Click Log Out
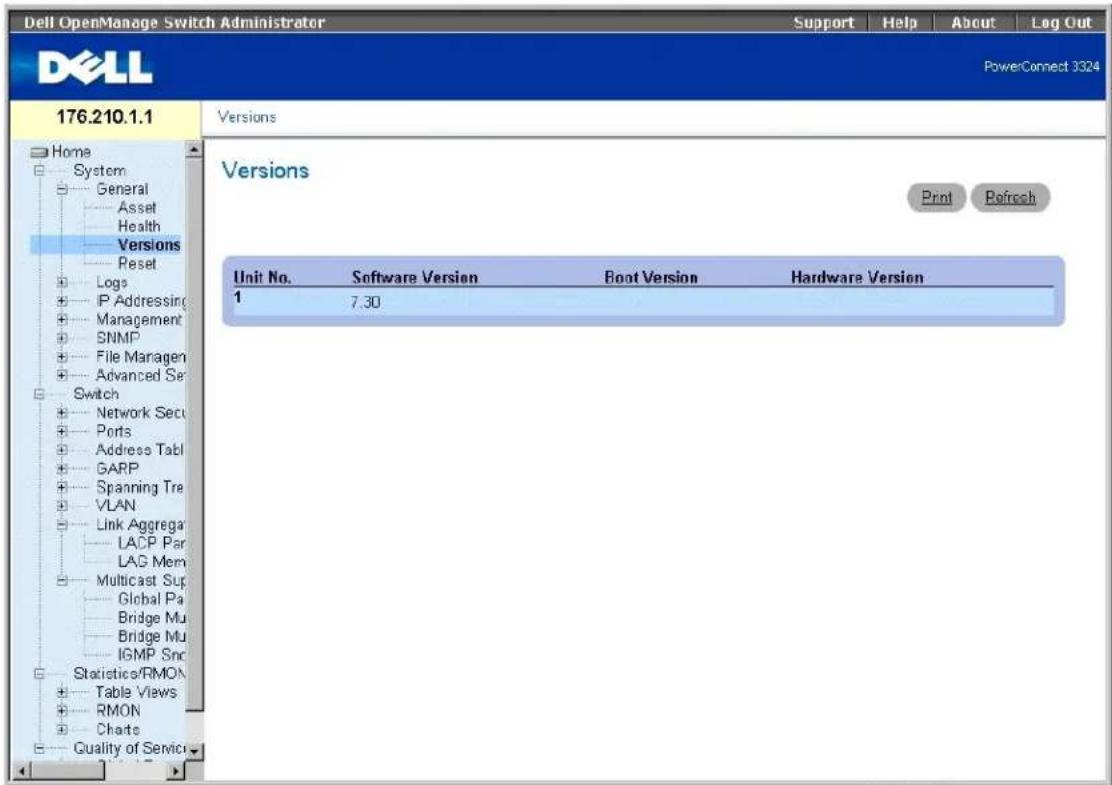The height and width of the screenshot is (785, 1112). point(1061,23)
